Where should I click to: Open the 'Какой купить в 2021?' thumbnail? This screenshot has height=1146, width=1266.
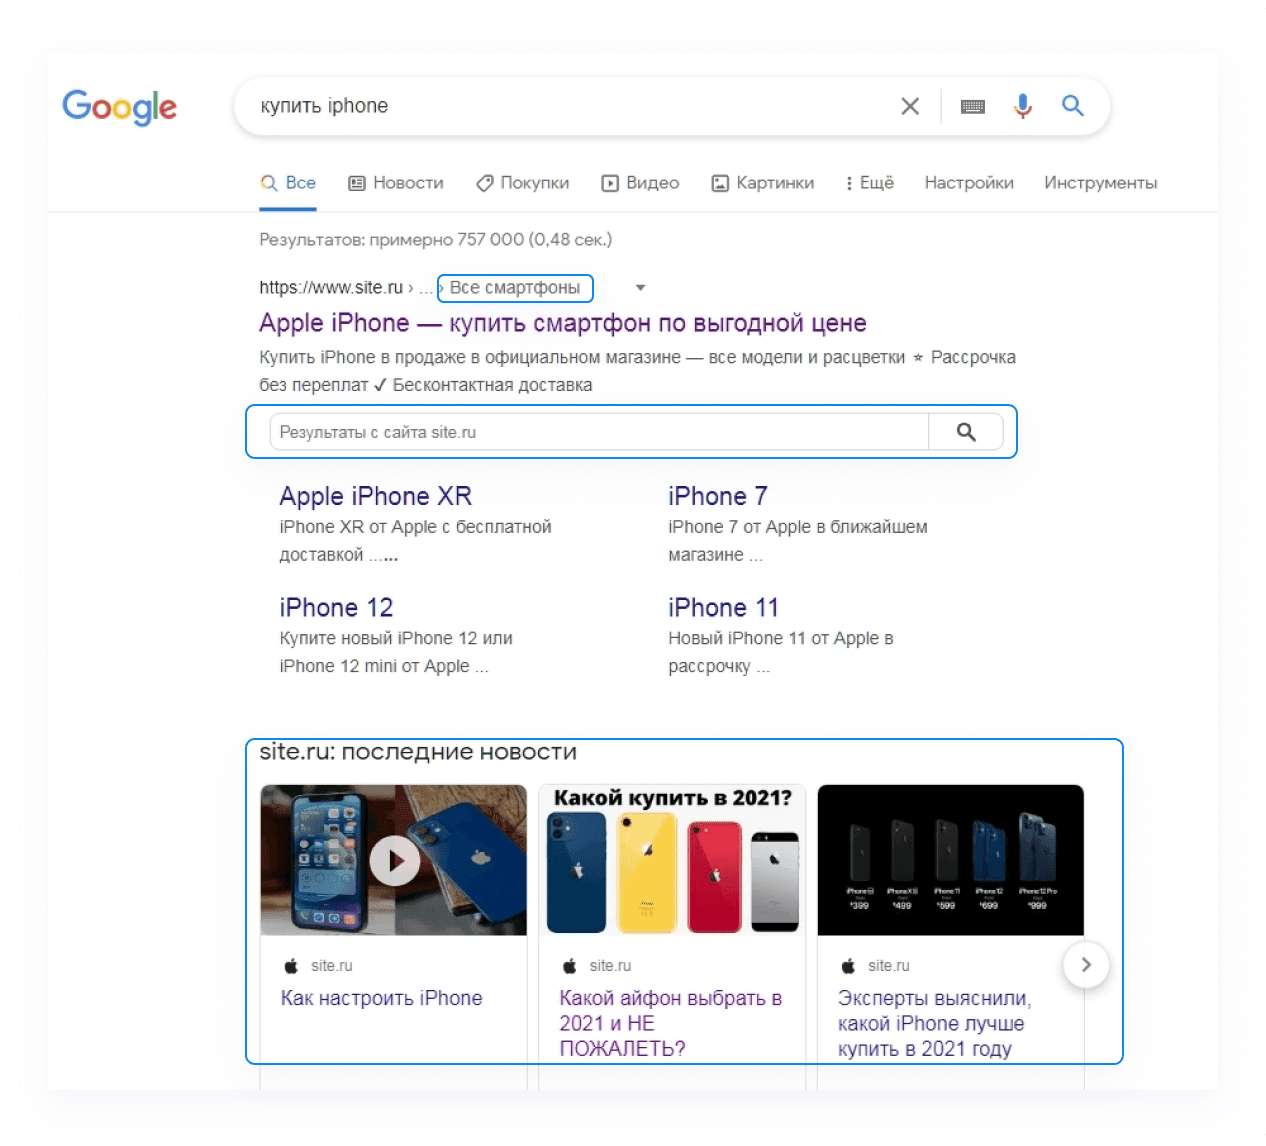(x=672, y=860)
